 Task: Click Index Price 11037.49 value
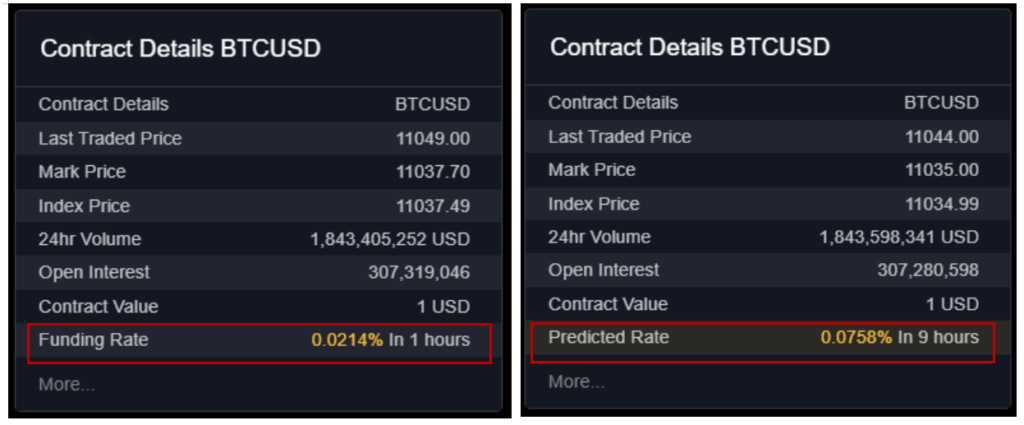pos(432,206)
